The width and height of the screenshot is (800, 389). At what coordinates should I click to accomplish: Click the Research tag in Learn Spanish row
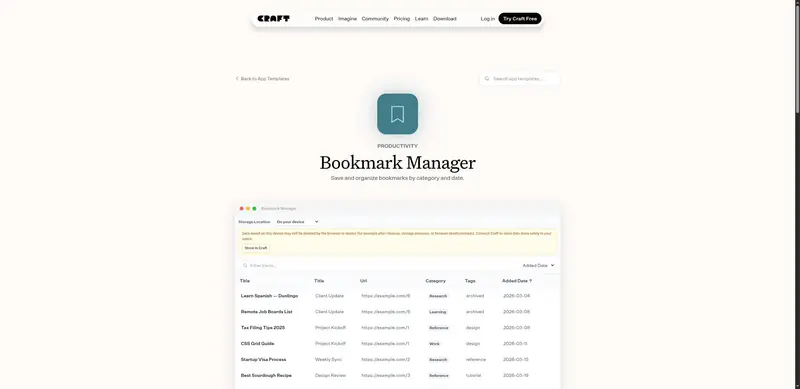point(438,296)
